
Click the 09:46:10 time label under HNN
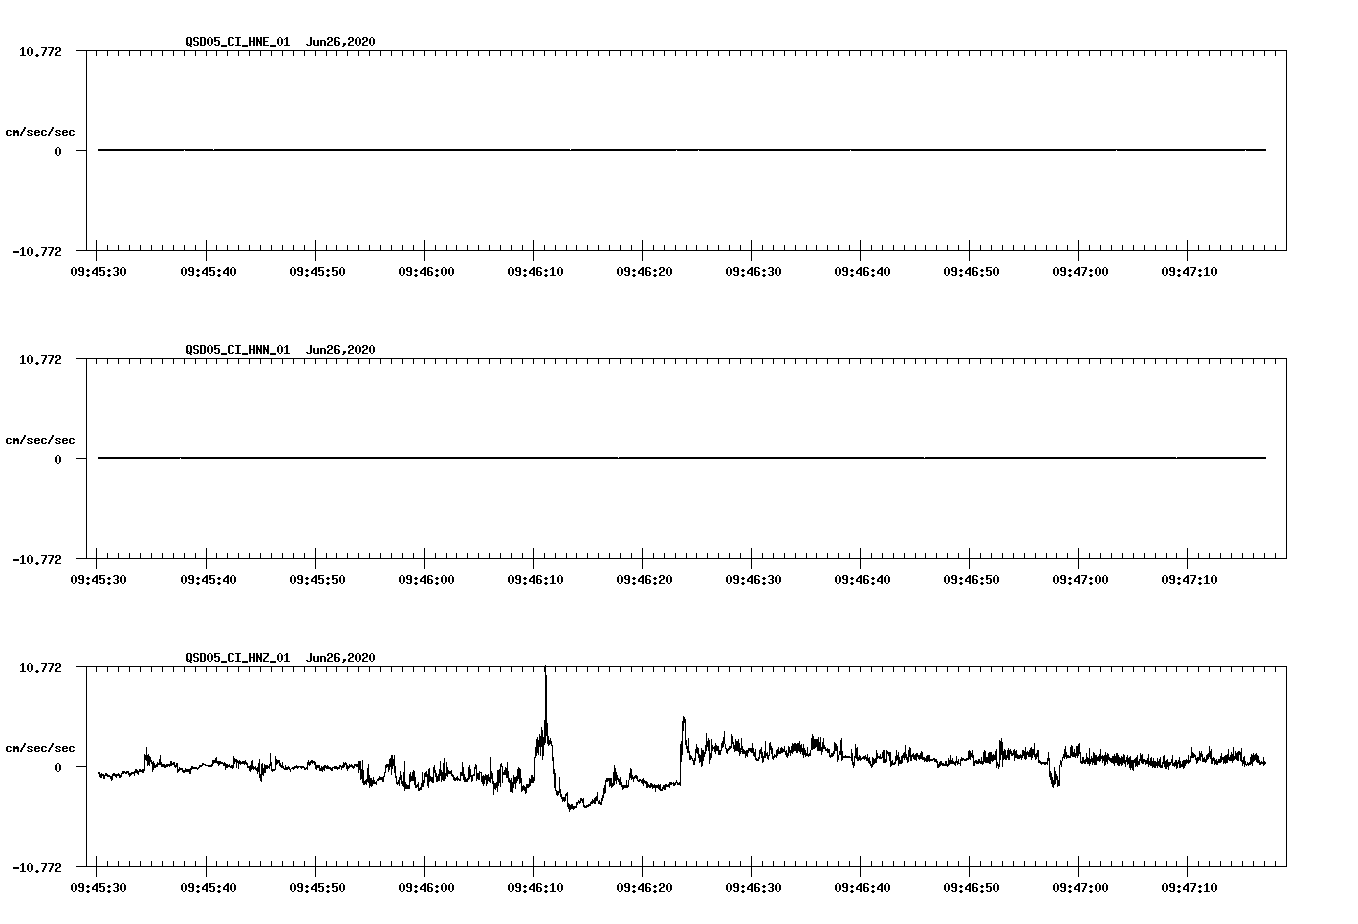click(534, 579)
